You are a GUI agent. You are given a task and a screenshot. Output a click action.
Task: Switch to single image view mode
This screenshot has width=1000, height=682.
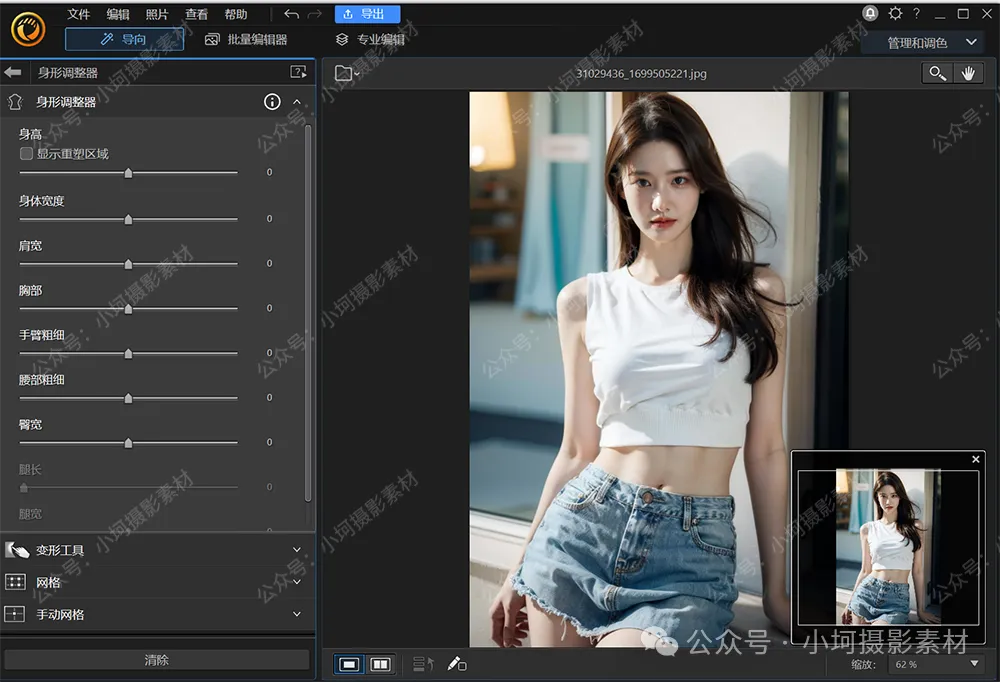[x=349, y=664]
